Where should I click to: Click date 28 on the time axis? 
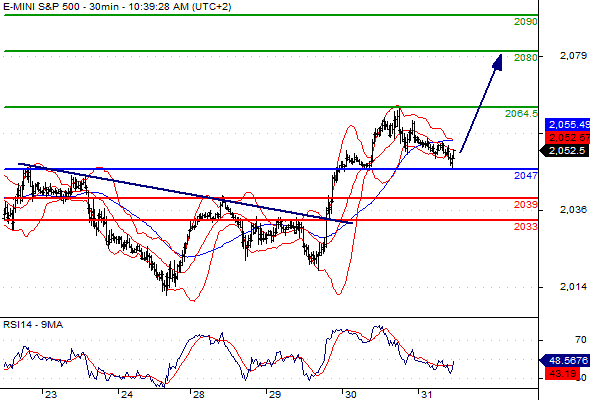click(198, 395)
